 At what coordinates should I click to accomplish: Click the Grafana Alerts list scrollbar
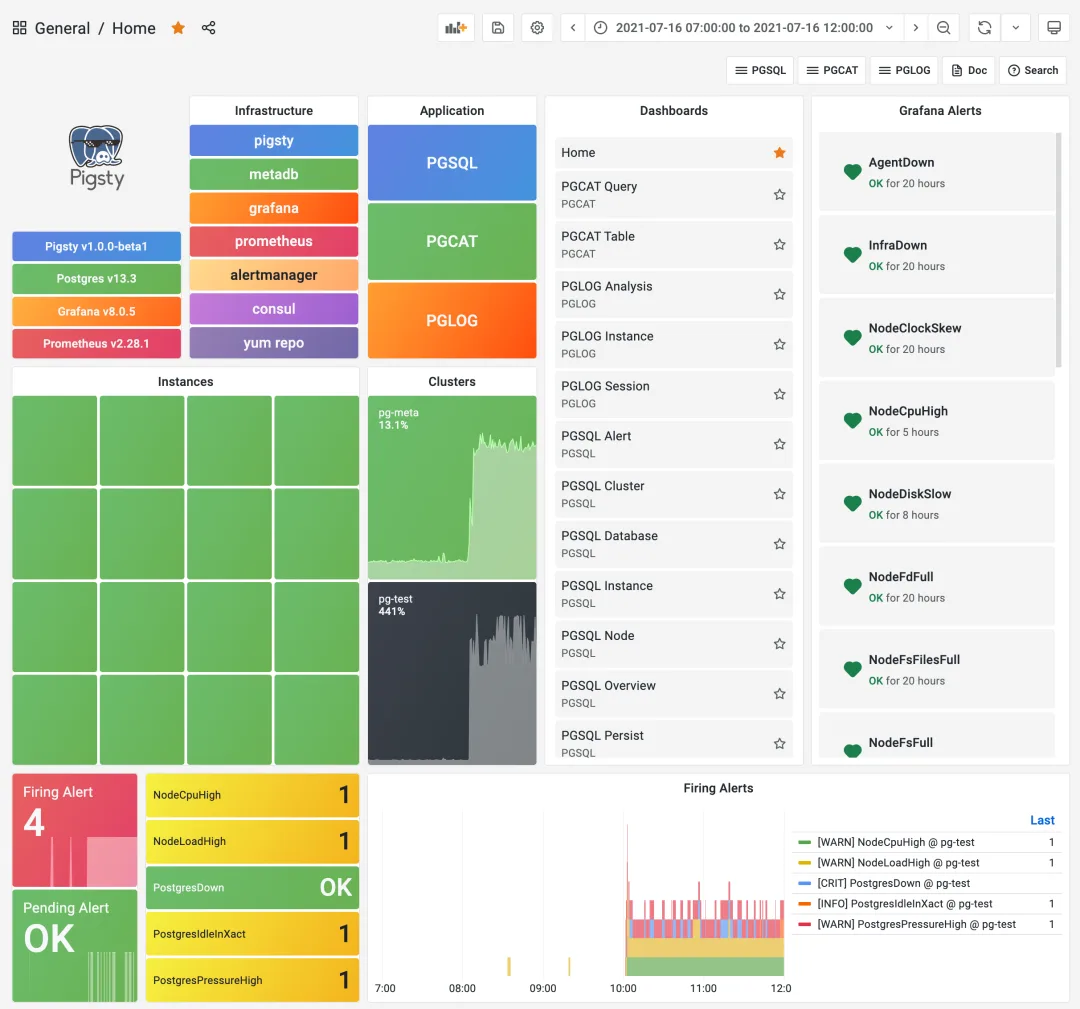pos(1059,251)
